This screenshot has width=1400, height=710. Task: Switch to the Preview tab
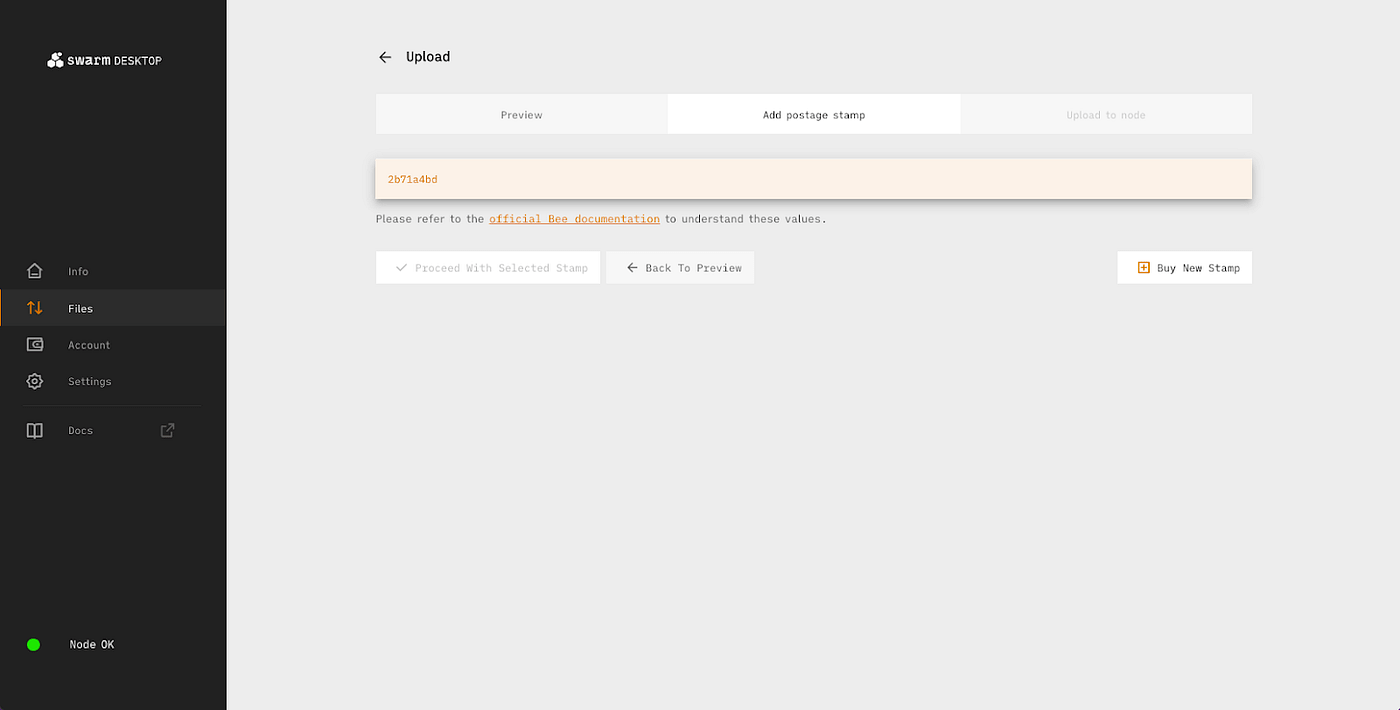(x=521, y=115)
